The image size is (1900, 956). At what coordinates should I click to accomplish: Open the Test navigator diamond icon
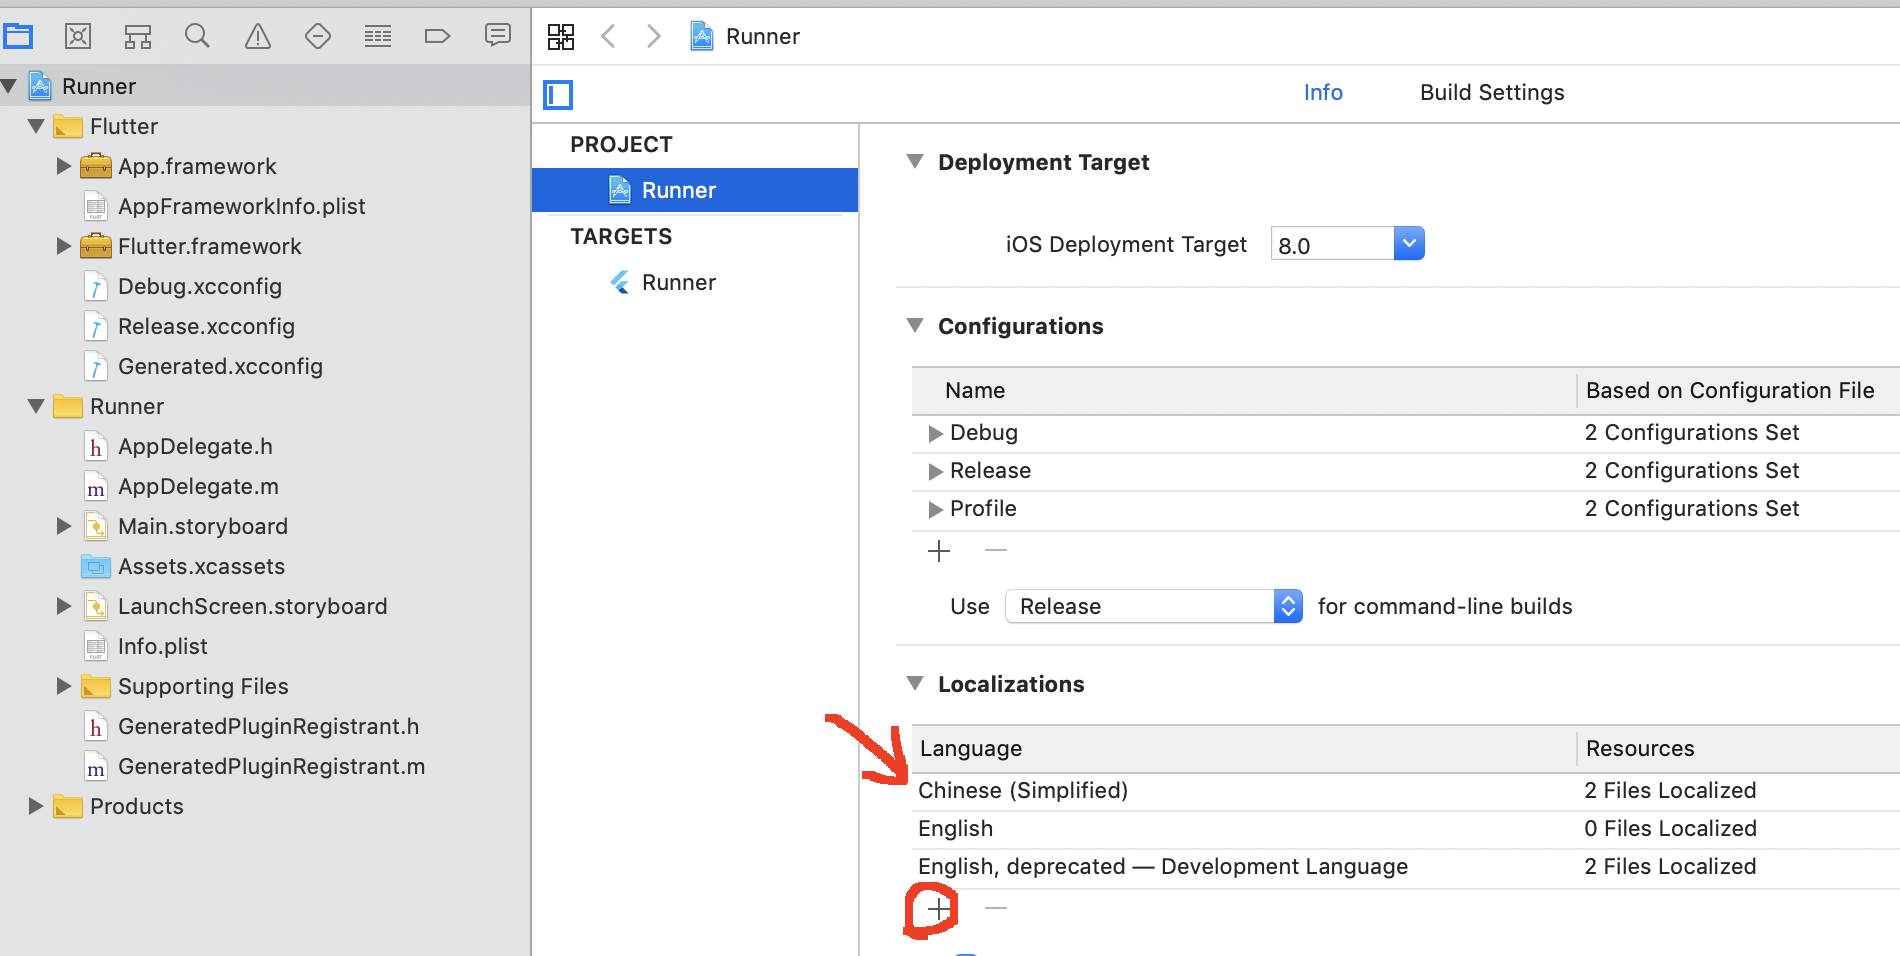pyautogui.click(x=318, y=37)
